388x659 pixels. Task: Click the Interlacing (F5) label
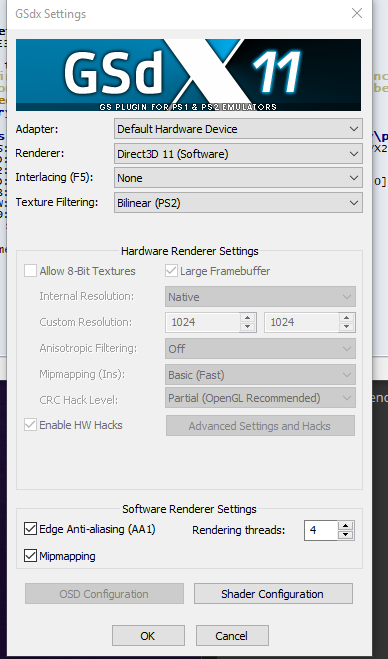54,177
